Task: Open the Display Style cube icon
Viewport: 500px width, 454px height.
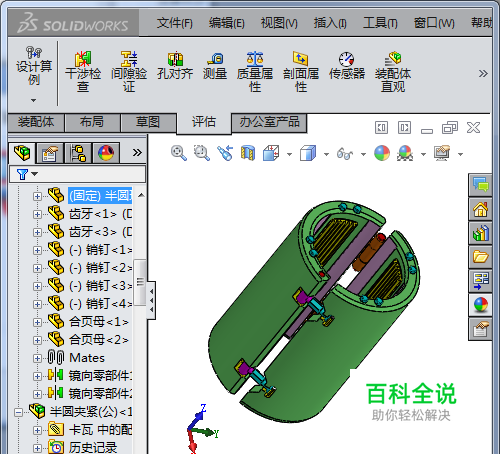Action: (308, 153)
